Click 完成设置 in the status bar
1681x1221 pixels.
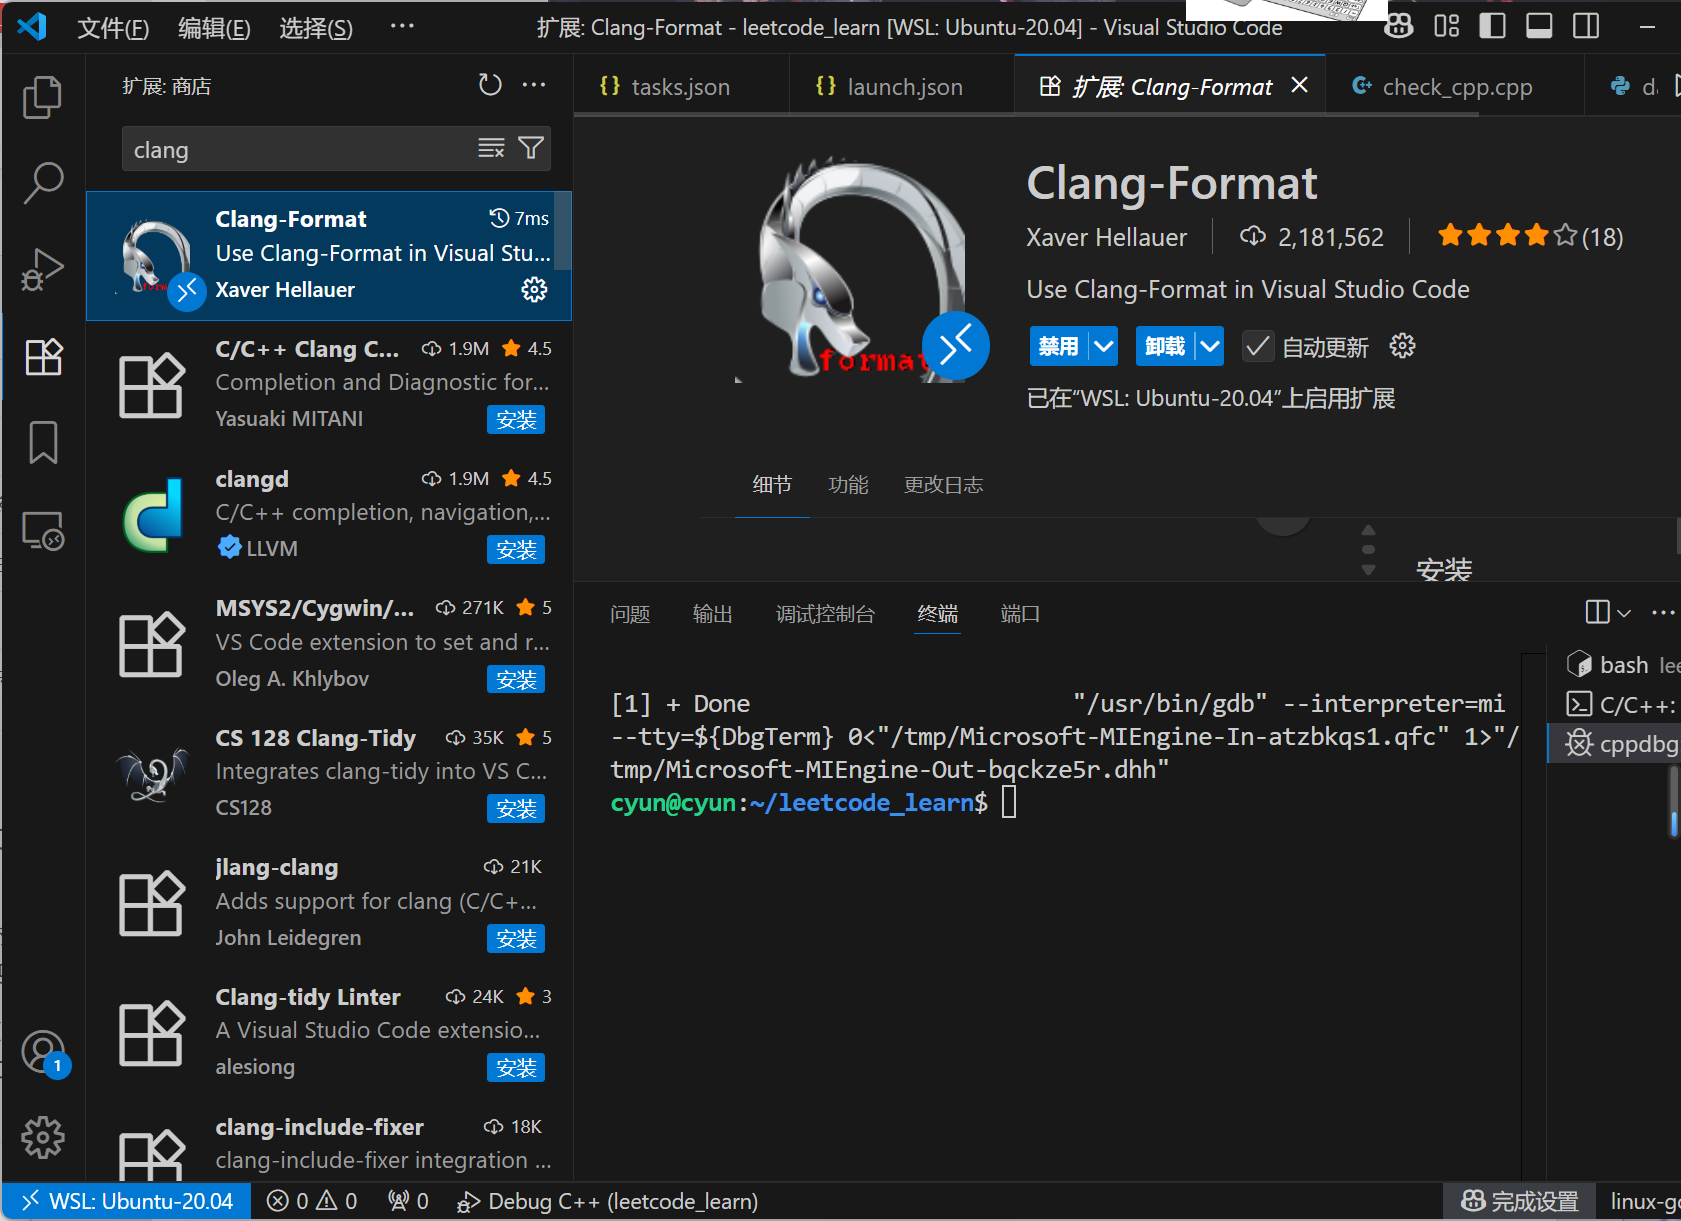[x=1520, y=1201]
